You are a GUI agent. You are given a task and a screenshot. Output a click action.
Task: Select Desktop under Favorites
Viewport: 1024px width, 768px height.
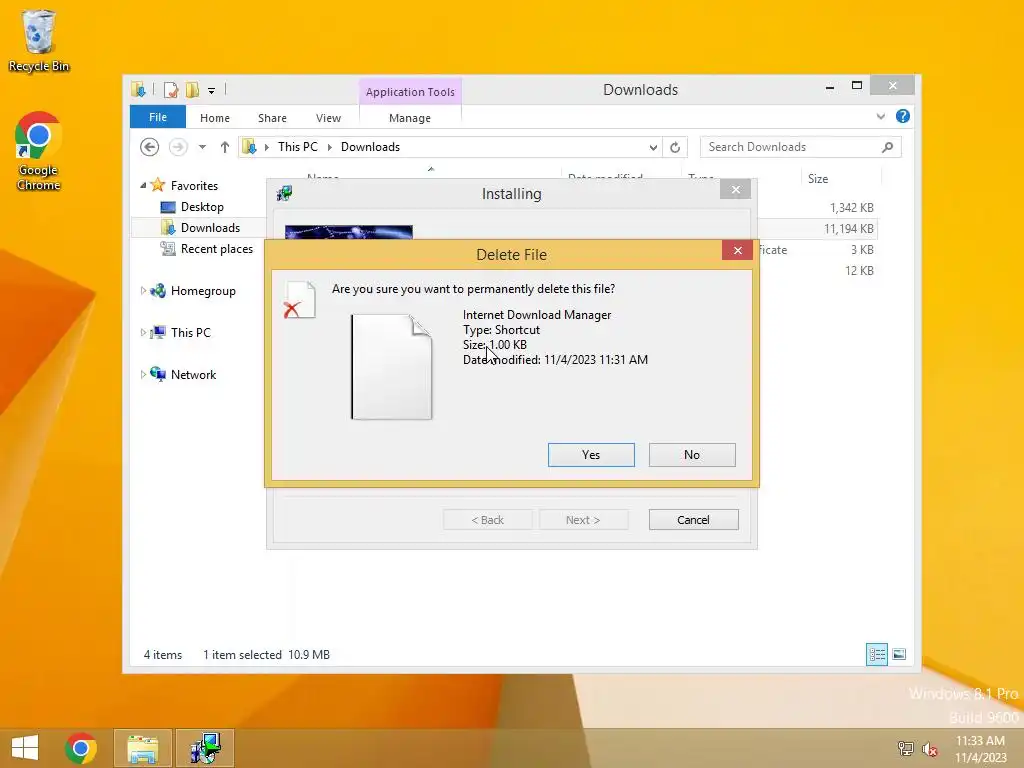click(x=202, y=207)
